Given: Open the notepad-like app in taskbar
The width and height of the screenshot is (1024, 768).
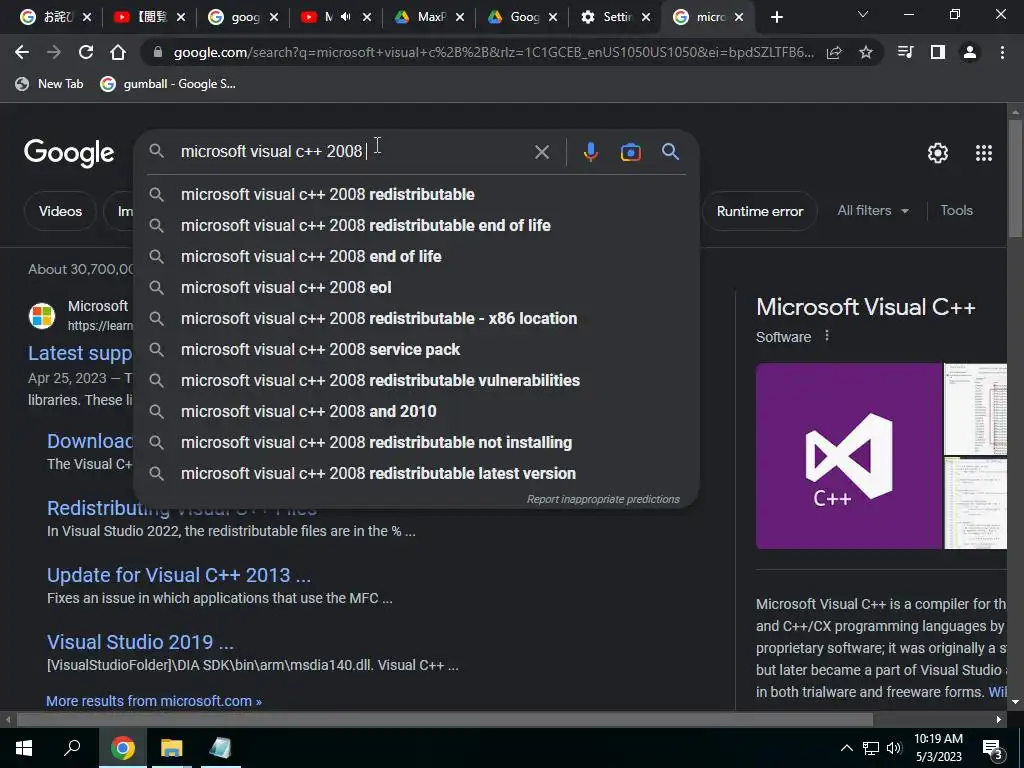Looking at the screenshot, I should pos(220,748).
